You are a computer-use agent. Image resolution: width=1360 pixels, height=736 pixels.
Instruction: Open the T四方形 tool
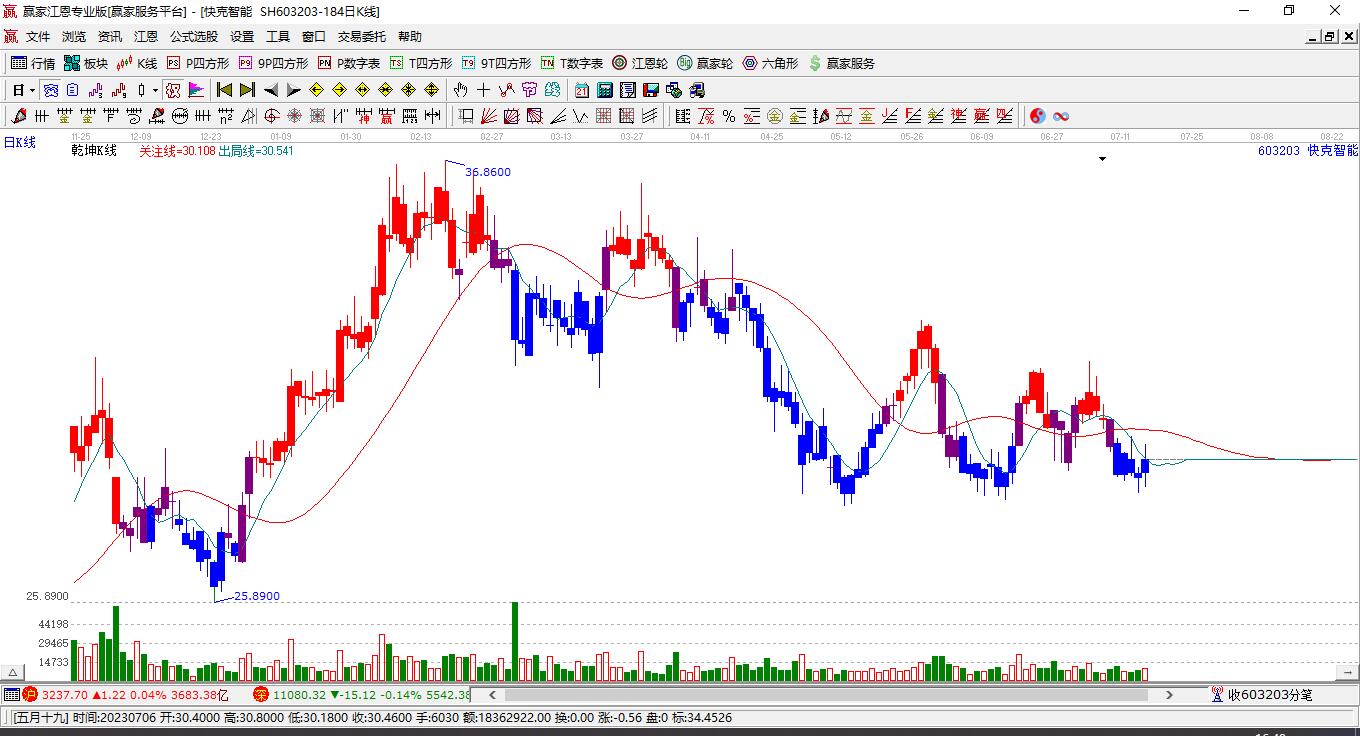pos(421,63)
